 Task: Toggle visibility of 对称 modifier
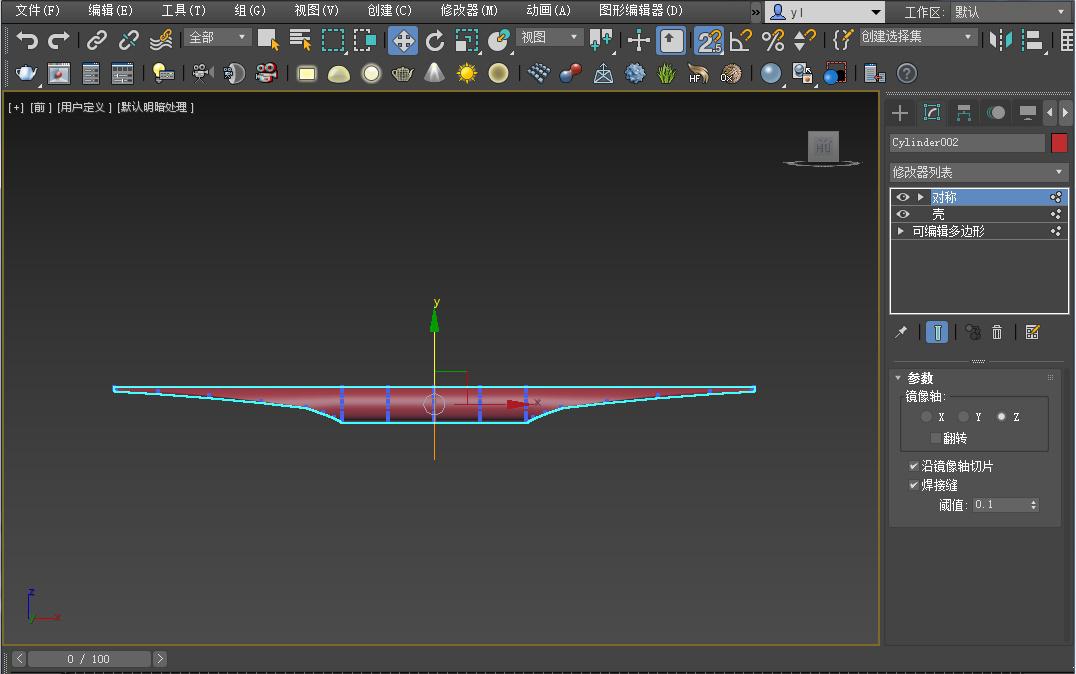coord(902,197)
